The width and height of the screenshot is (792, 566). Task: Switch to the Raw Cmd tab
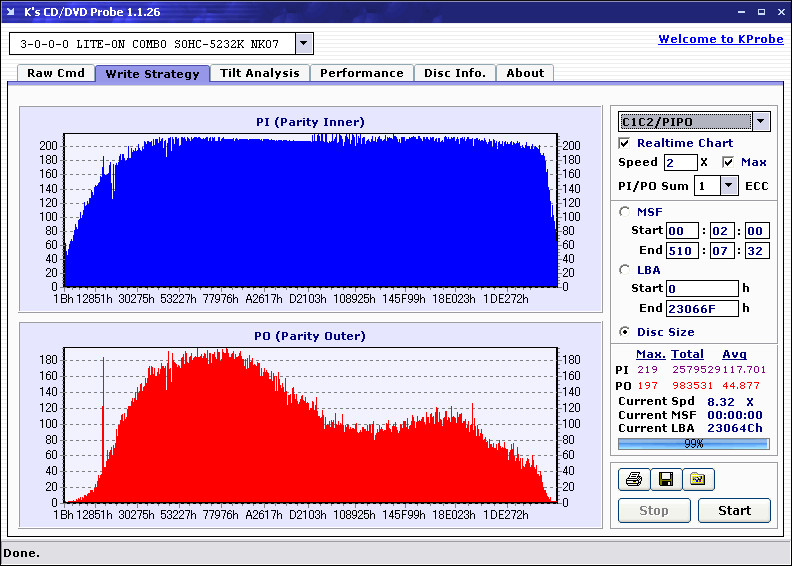[55, 73]
